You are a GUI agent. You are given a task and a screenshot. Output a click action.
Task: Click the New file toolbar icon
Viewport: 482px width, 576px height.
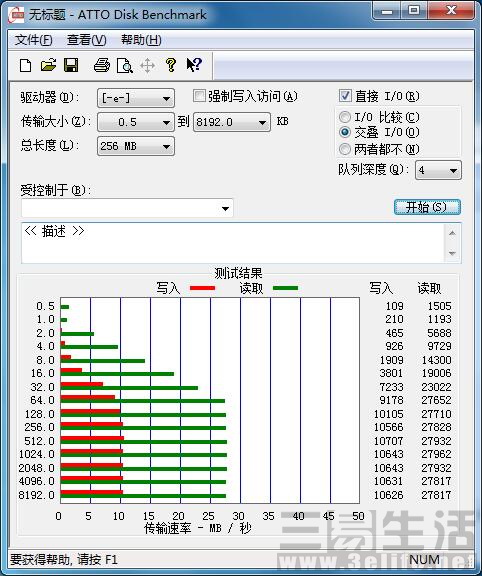pos(25,66)
